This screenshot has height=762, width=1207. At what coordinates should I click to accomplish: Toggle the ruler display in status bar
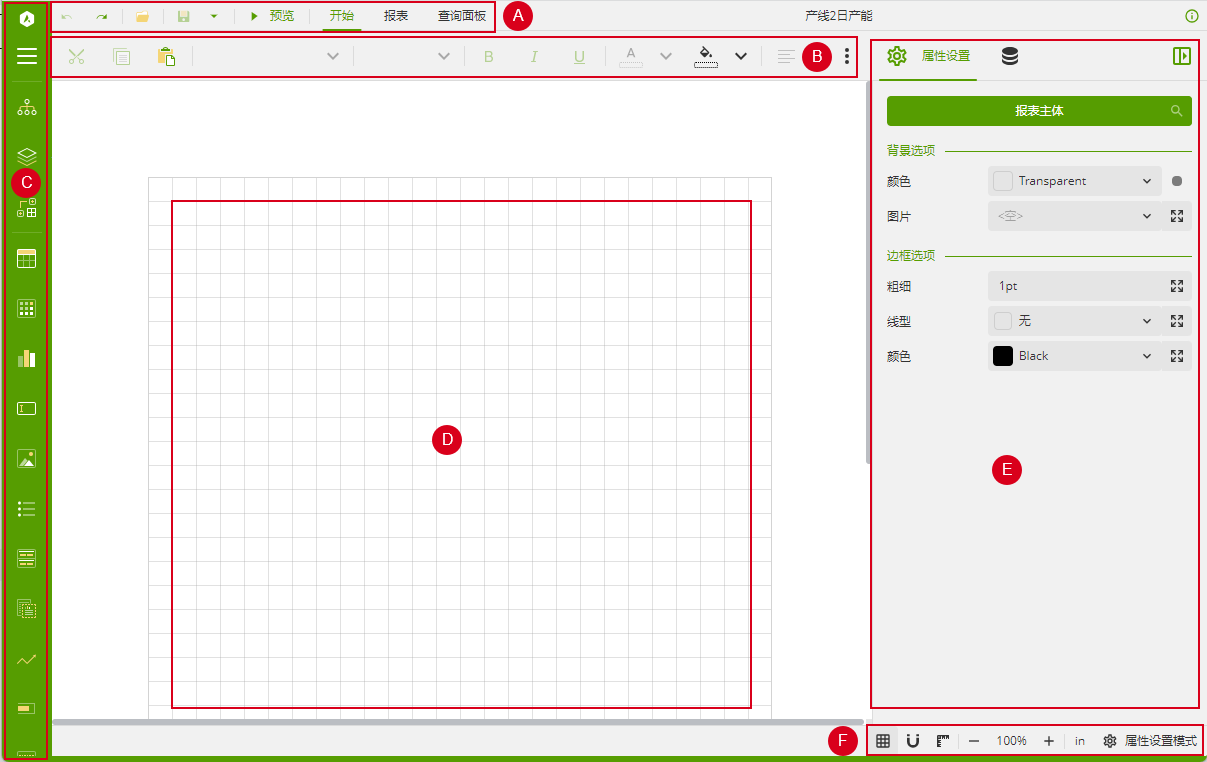pyautogui.click(x=943, y=741)
